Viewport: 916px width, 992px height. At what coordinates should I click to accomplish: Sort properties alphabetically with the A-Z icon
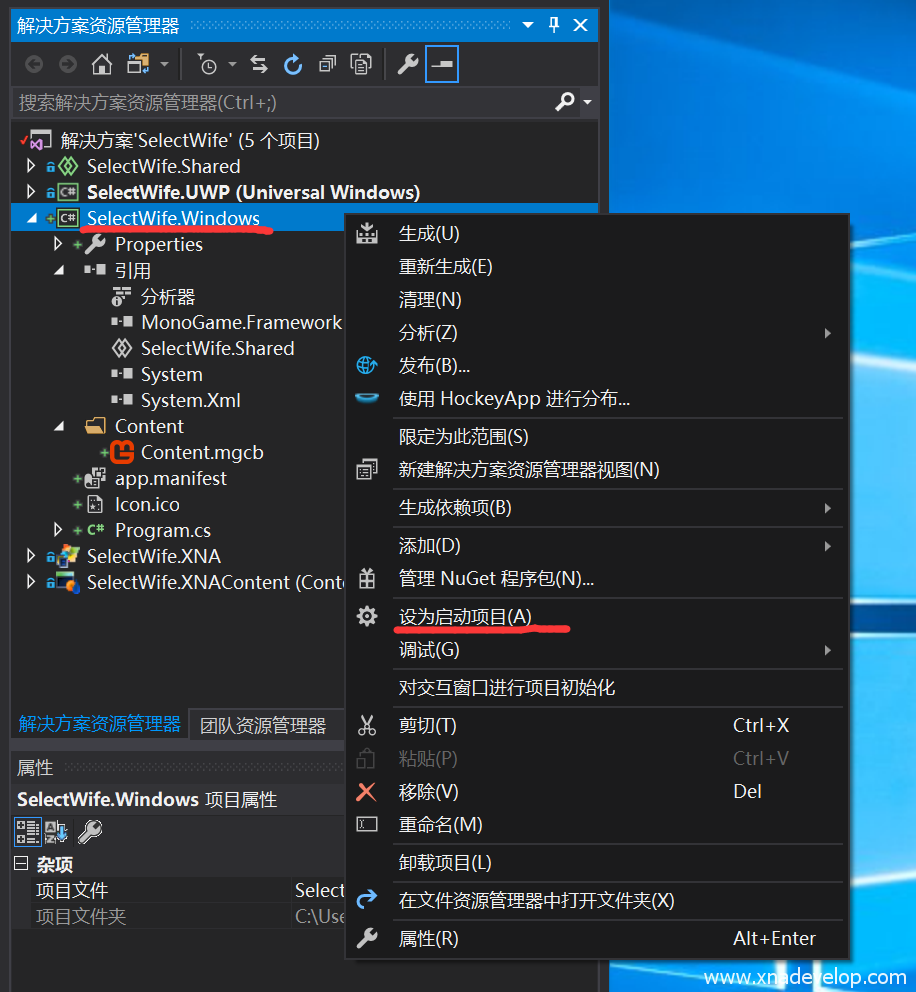click(x=56, y=831)
